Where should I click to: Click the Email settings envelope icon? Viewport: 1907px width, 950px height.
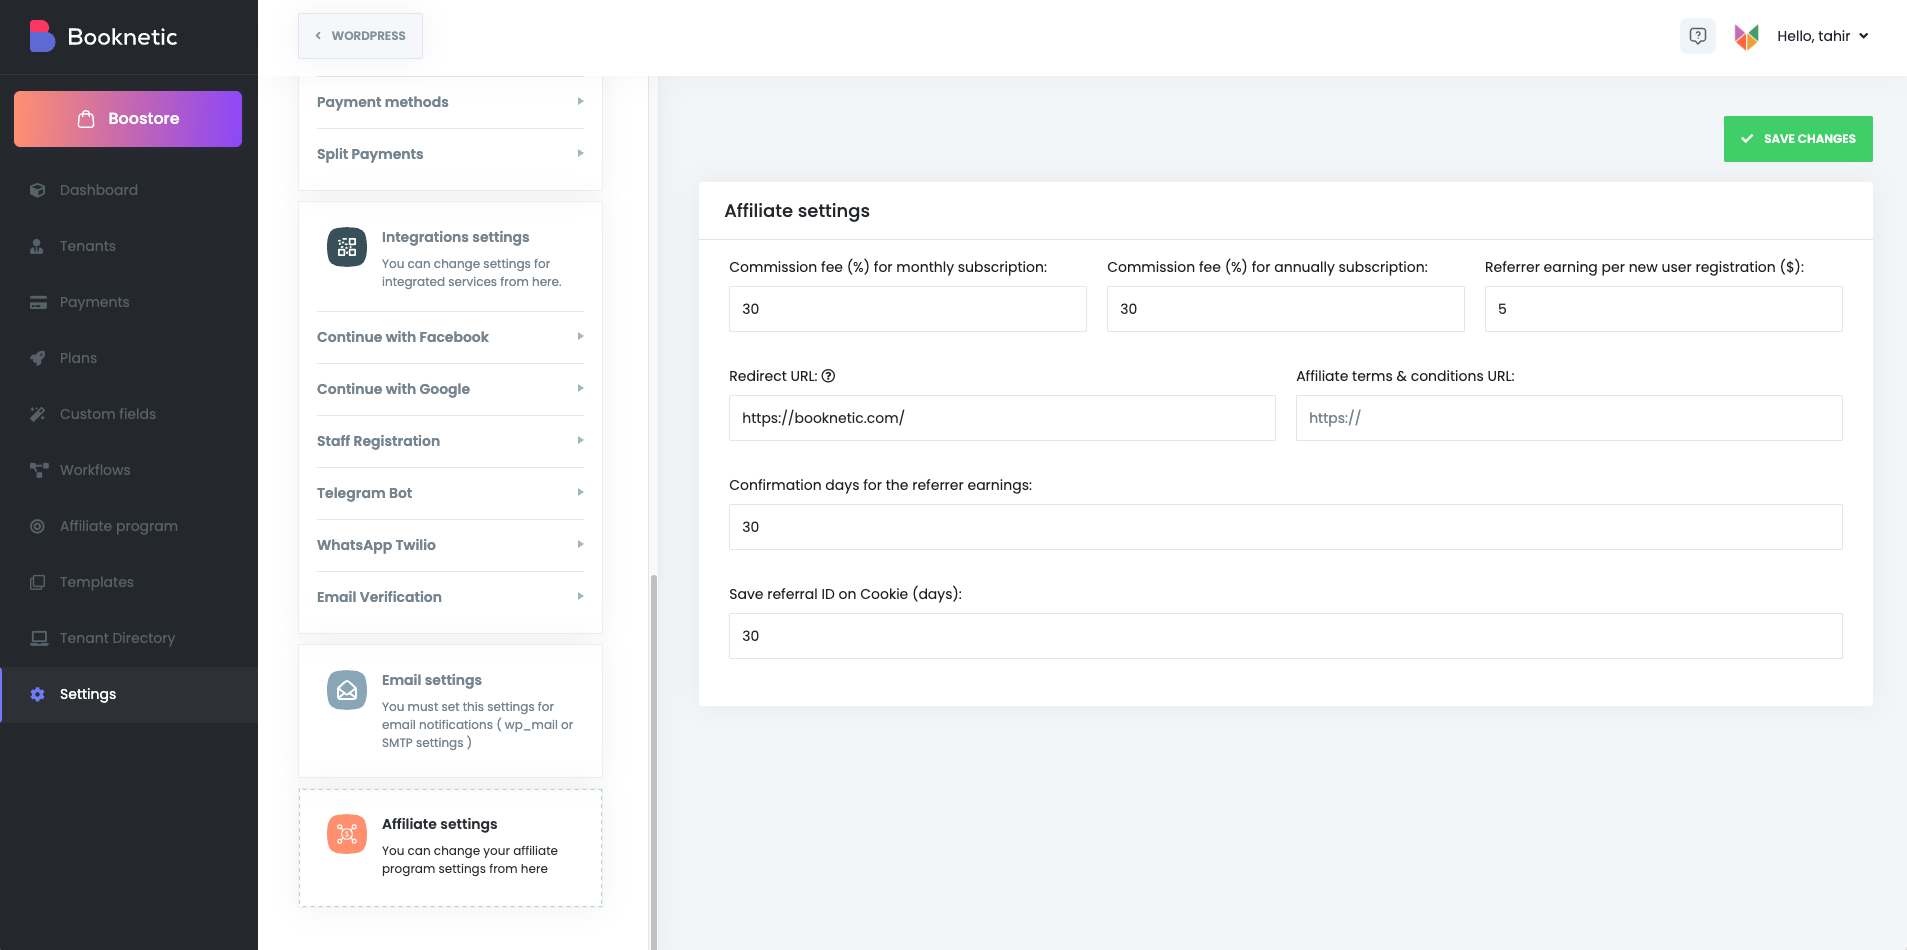(347, 690)
